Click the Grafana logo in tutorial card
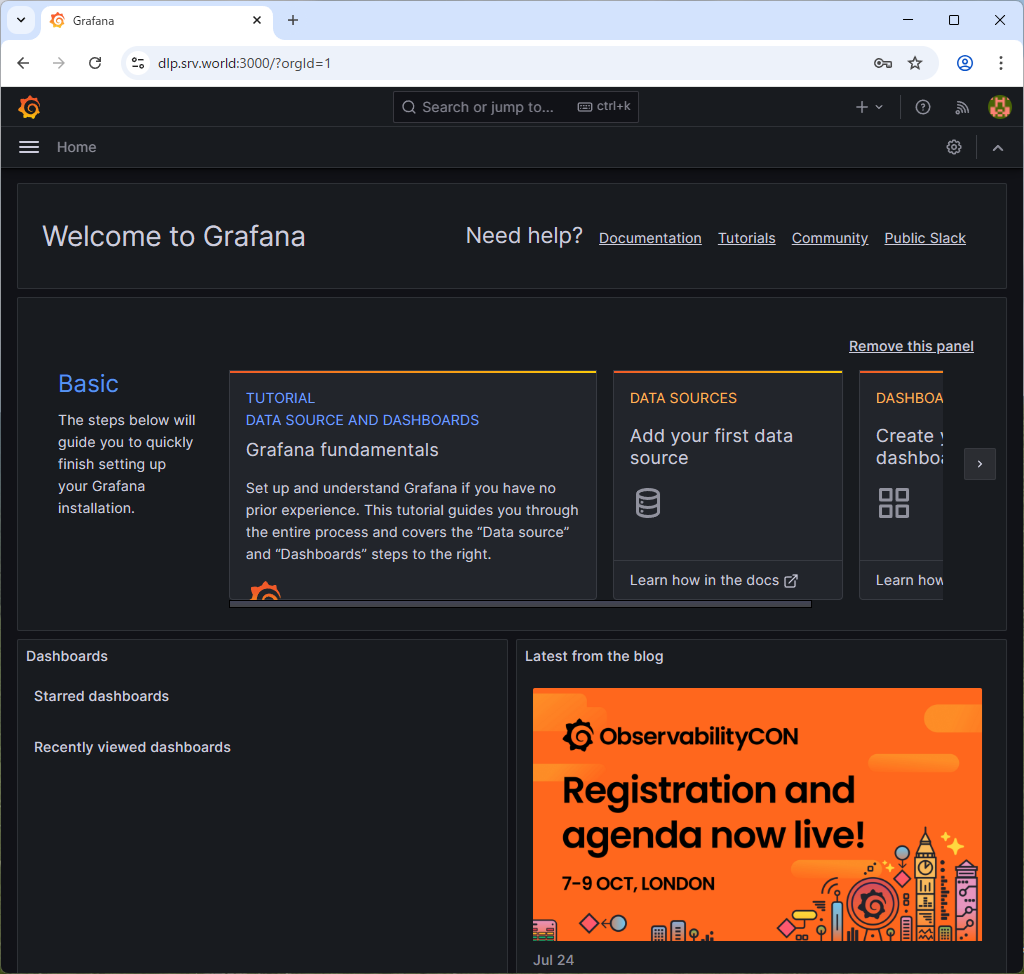Image resolution: width=1024 pixels, height=974 pixels. point(265,590)
